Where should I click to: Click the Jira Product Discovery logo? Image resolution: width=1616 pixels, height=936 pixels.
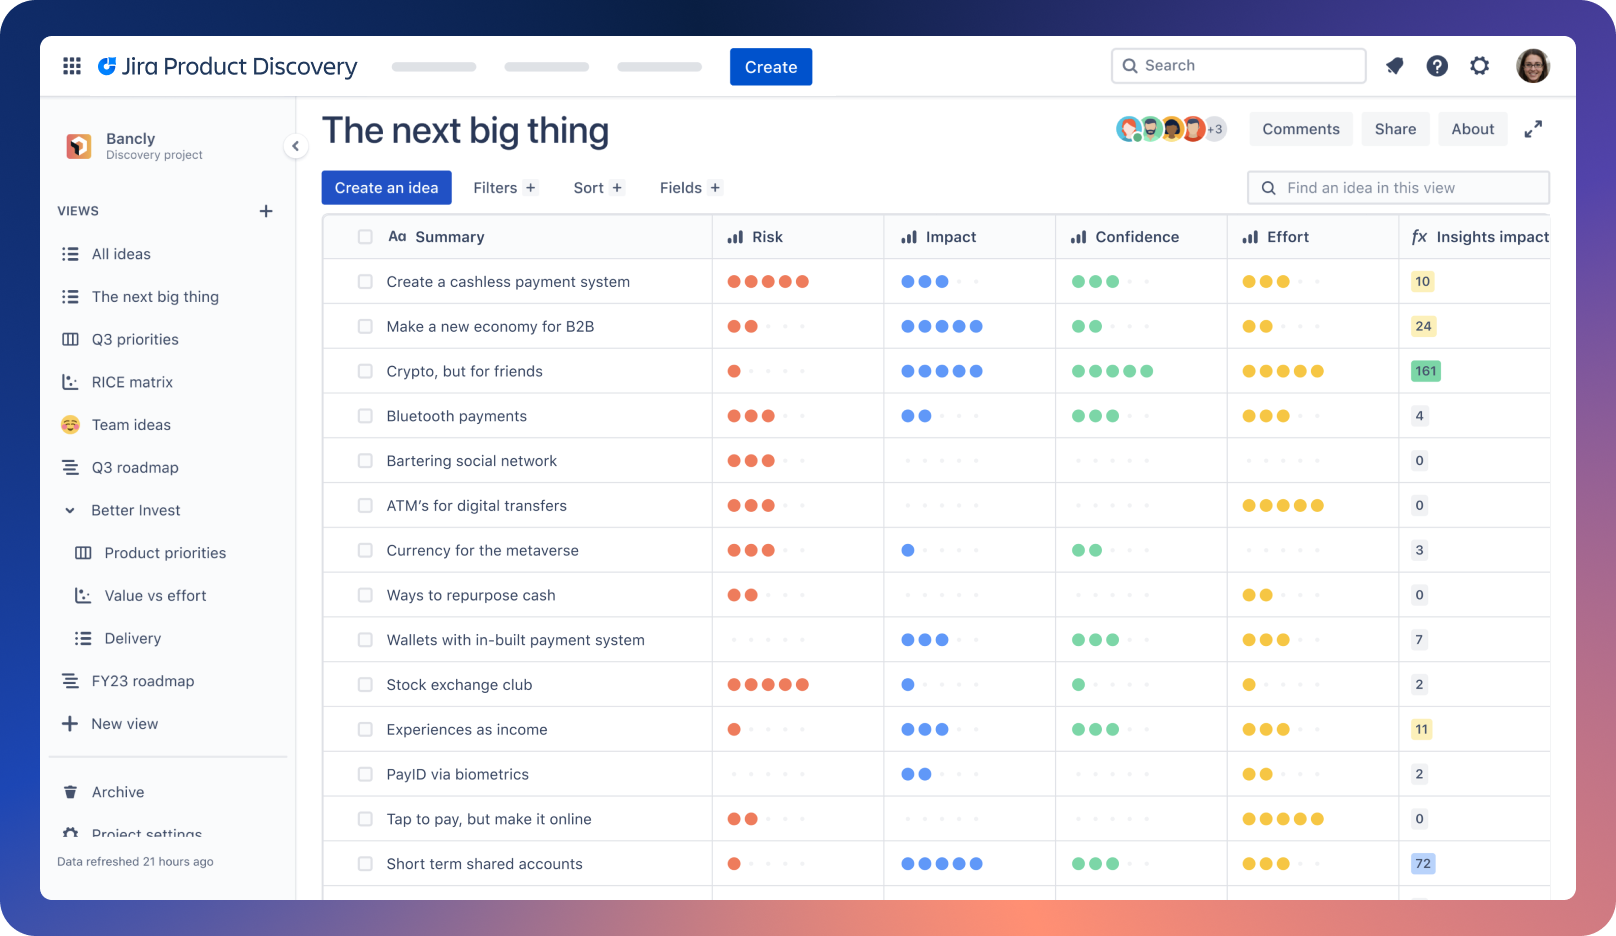pos(107,66)
